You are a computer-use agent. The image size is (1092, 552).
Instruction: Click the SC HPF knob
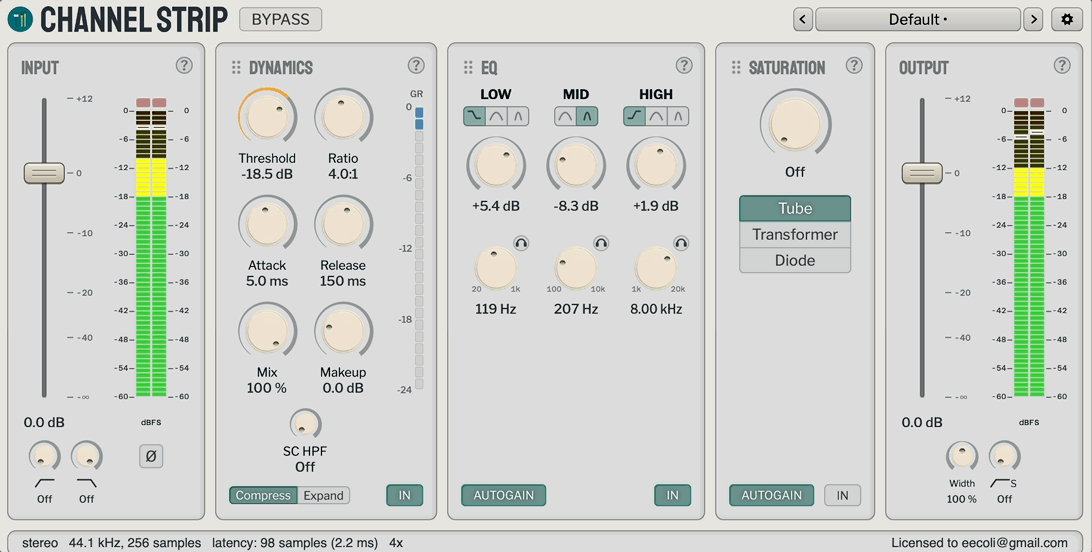pyautogui.click(x=305, y=424)
